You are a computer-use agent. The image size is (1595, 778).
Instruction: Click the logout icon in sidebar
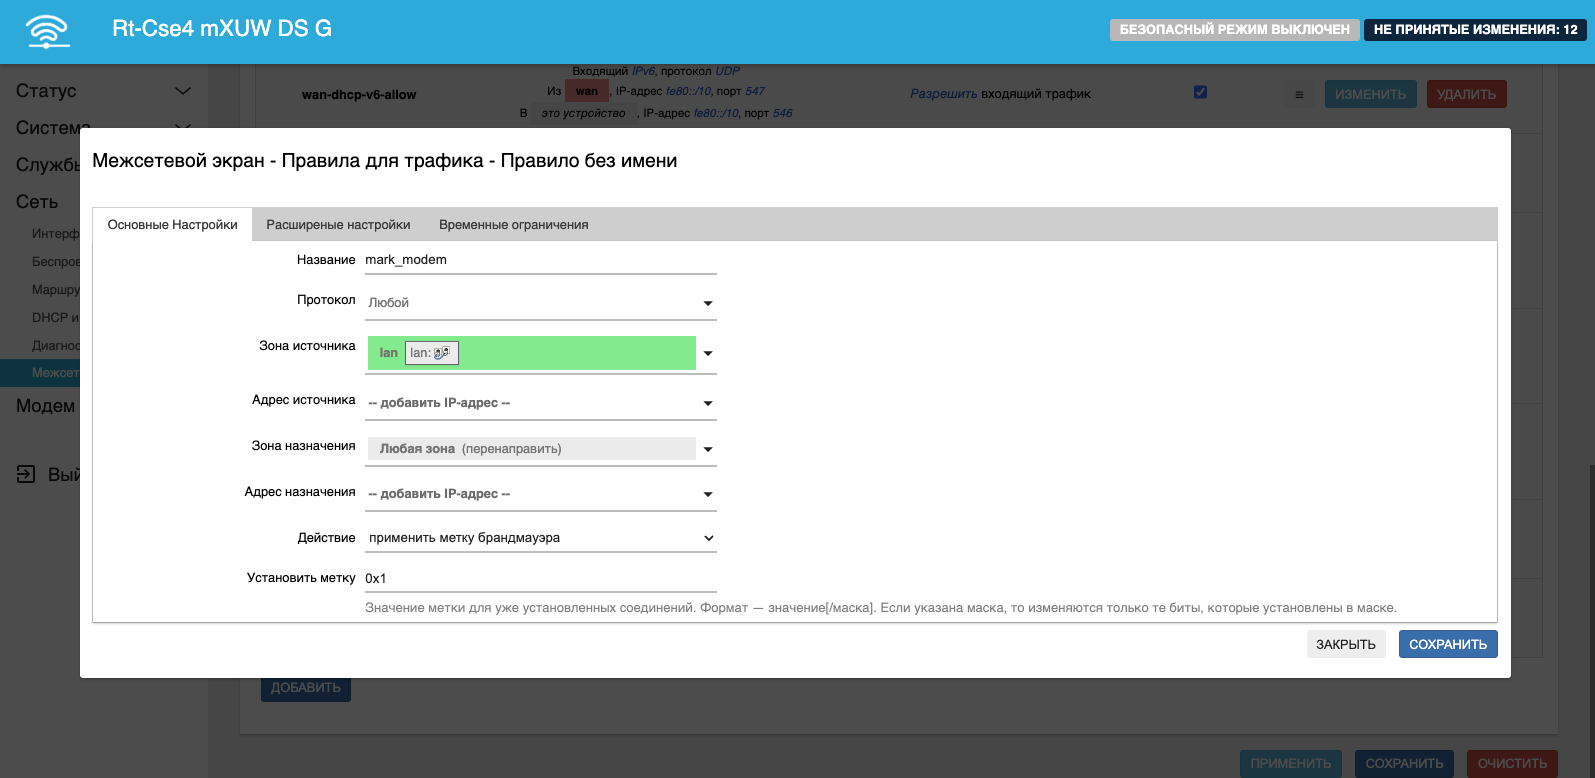click(26, 474)
